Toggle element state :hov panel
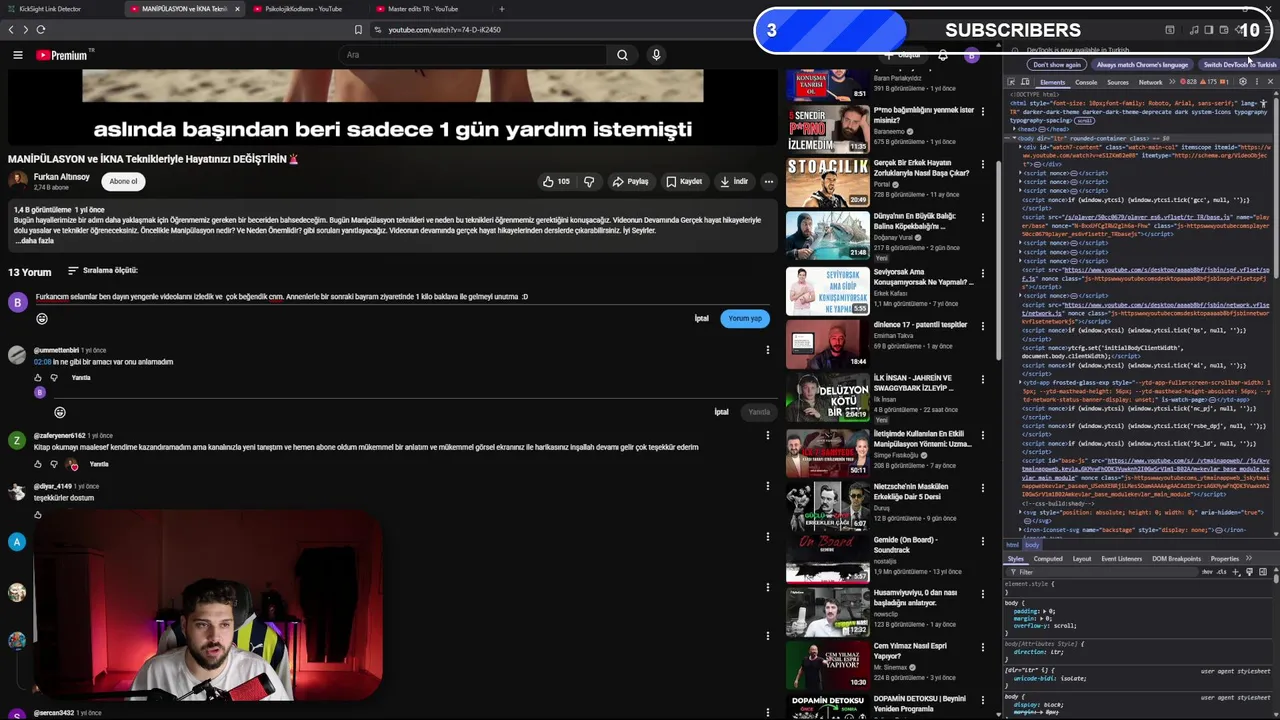 1207,572
